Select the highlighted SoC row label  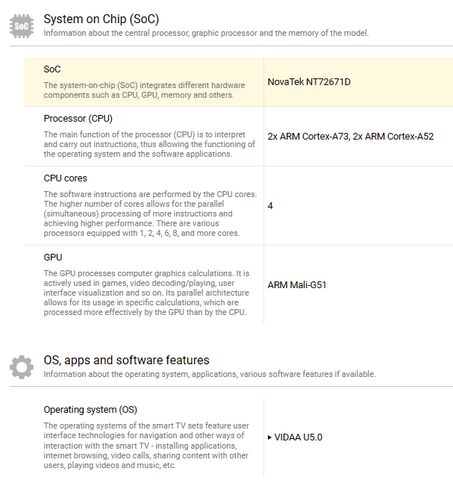[52, 69]
